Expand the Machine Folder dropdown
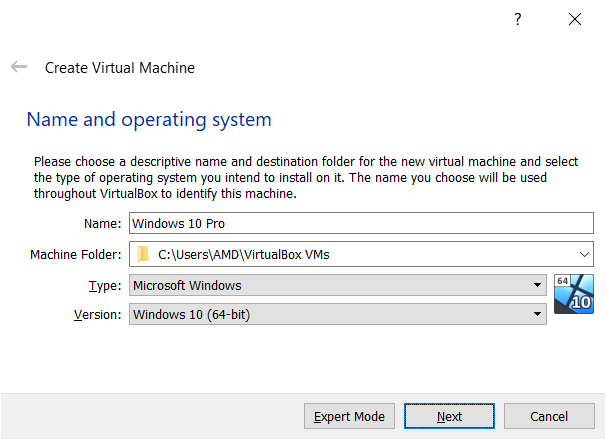Screen dimensions: 606x440 coord(584,254)
